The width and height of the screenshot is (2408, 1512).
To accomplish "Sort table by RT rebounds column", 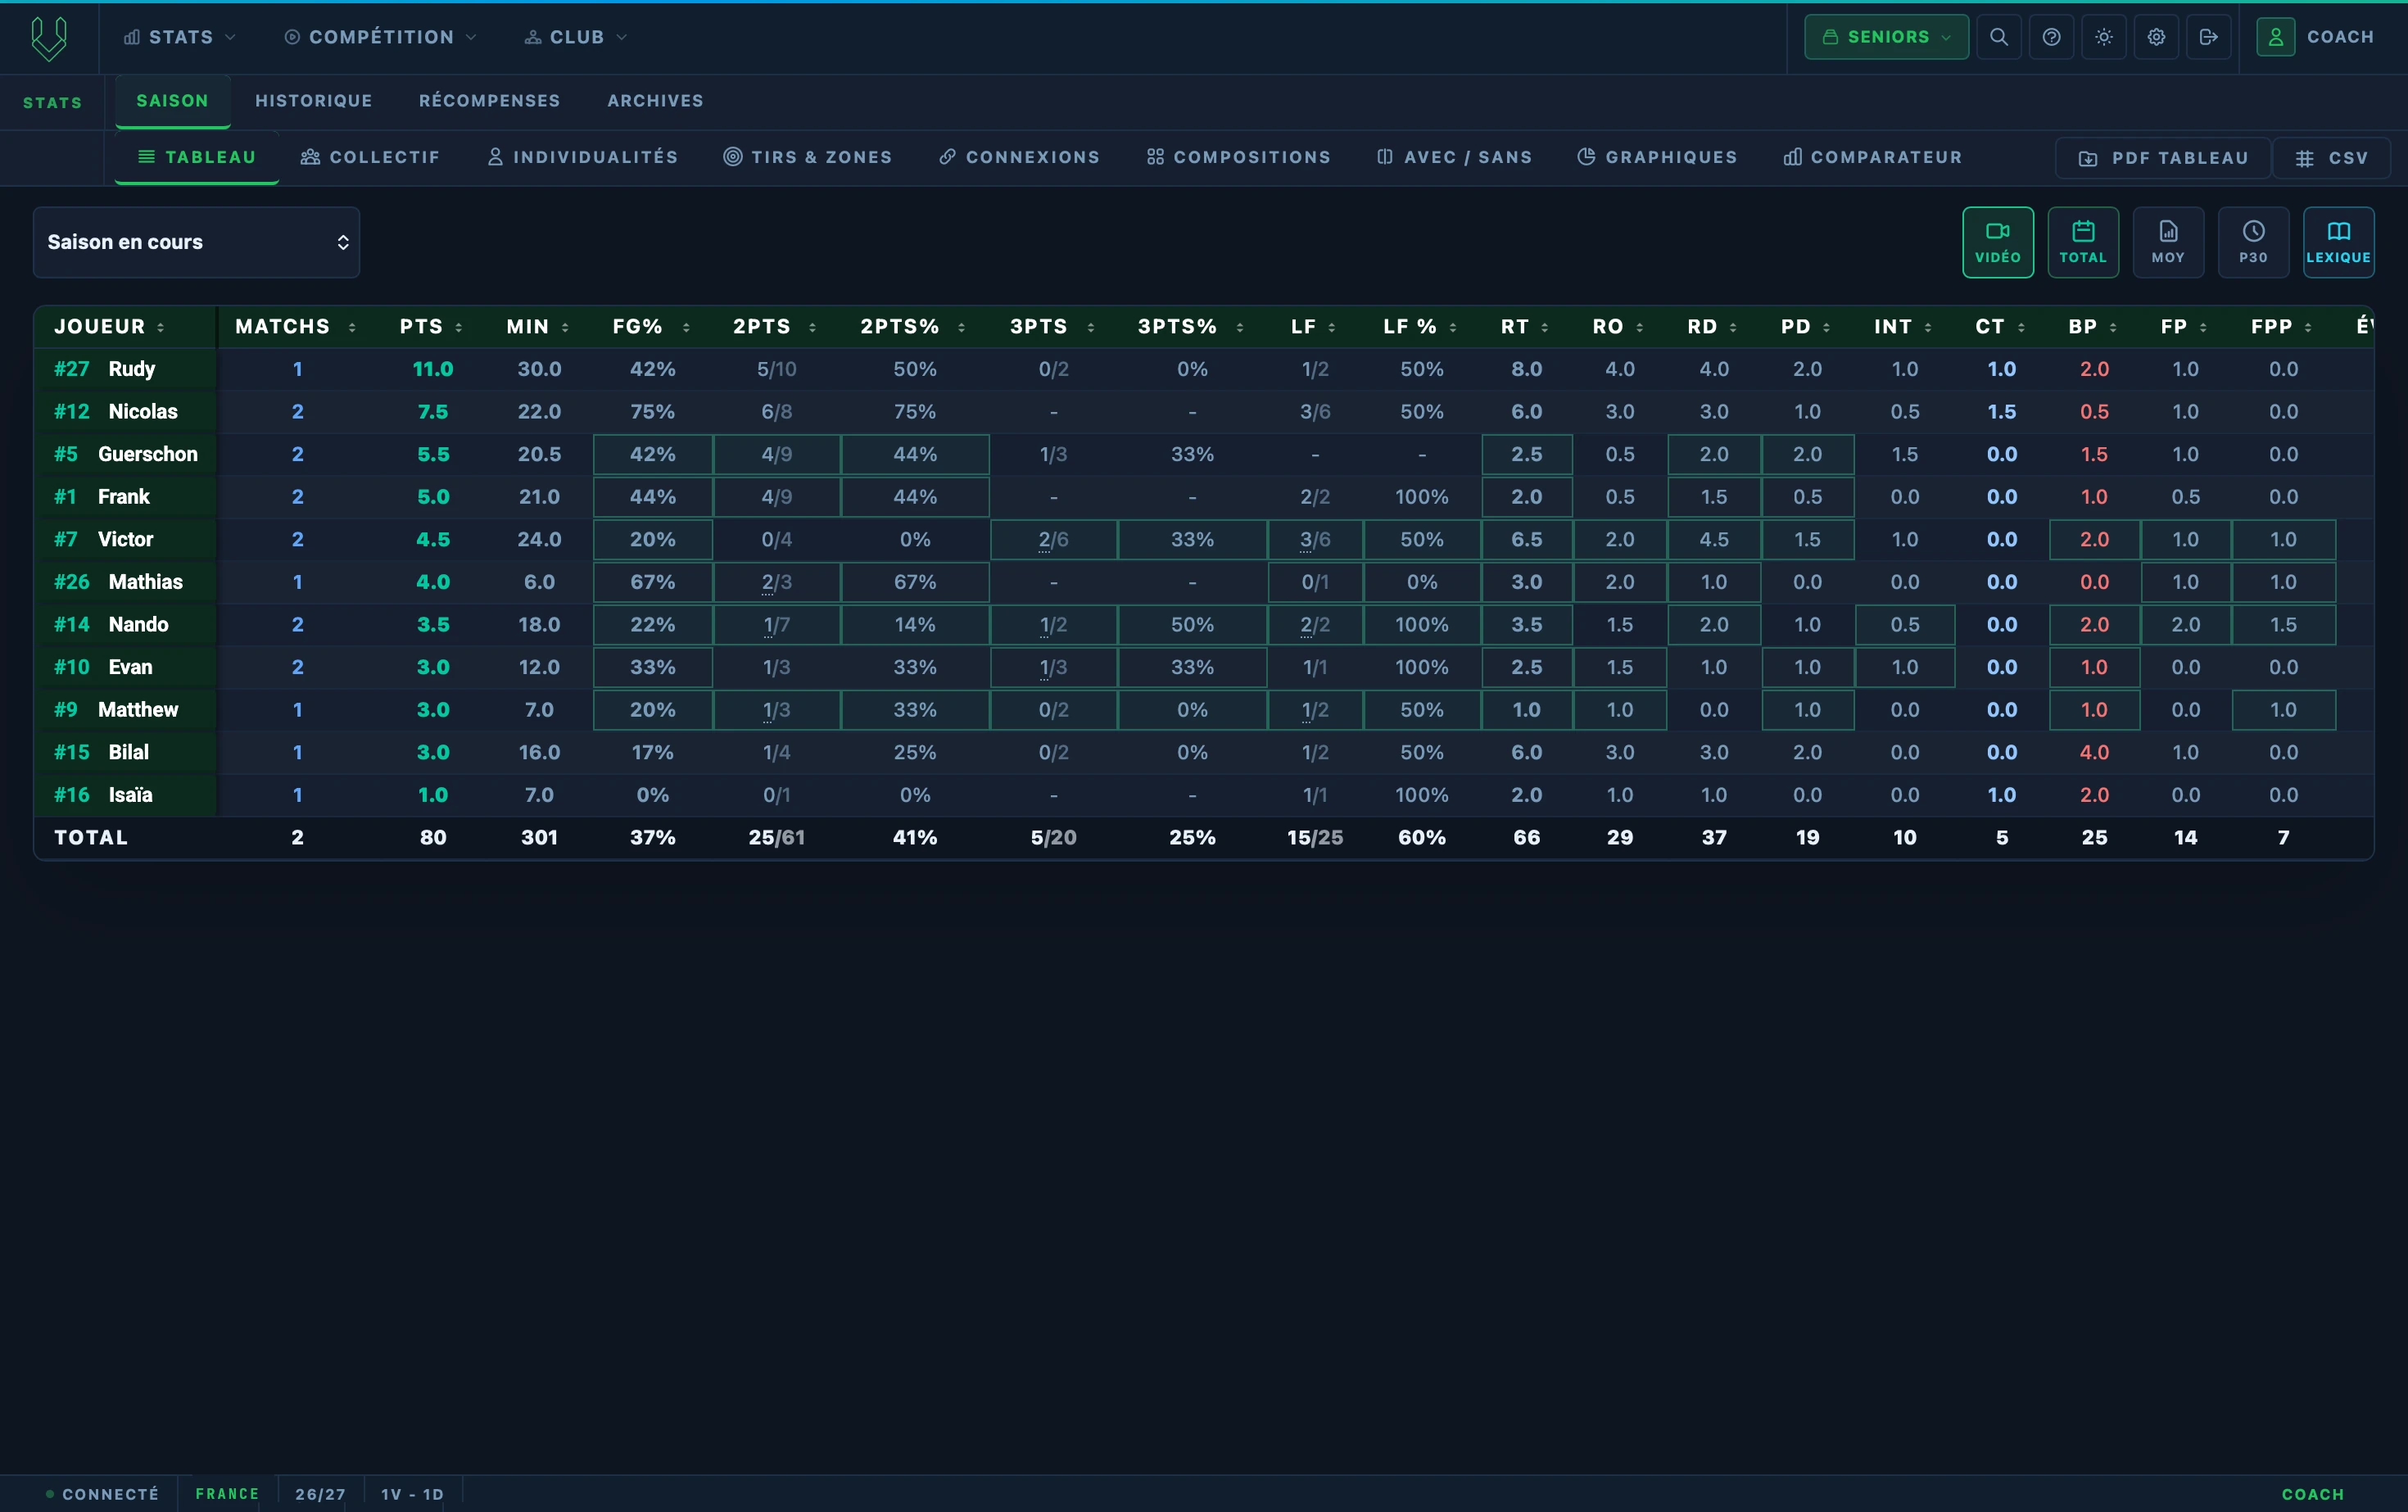I will click(1525, 327).
